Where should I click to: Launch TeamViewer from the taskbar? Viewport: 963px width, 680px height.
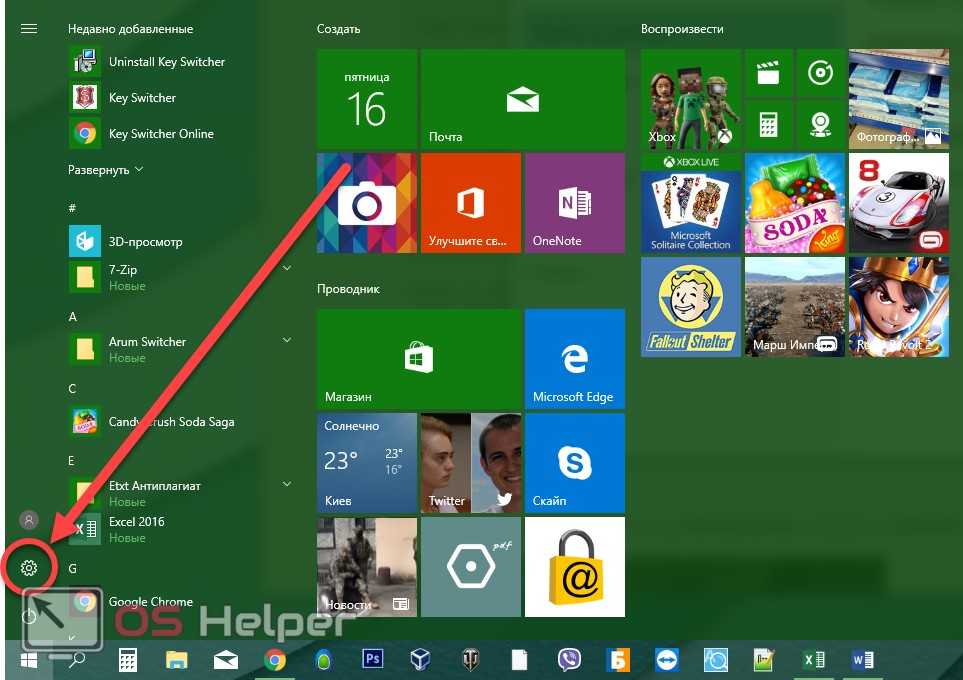click(666, 659)
